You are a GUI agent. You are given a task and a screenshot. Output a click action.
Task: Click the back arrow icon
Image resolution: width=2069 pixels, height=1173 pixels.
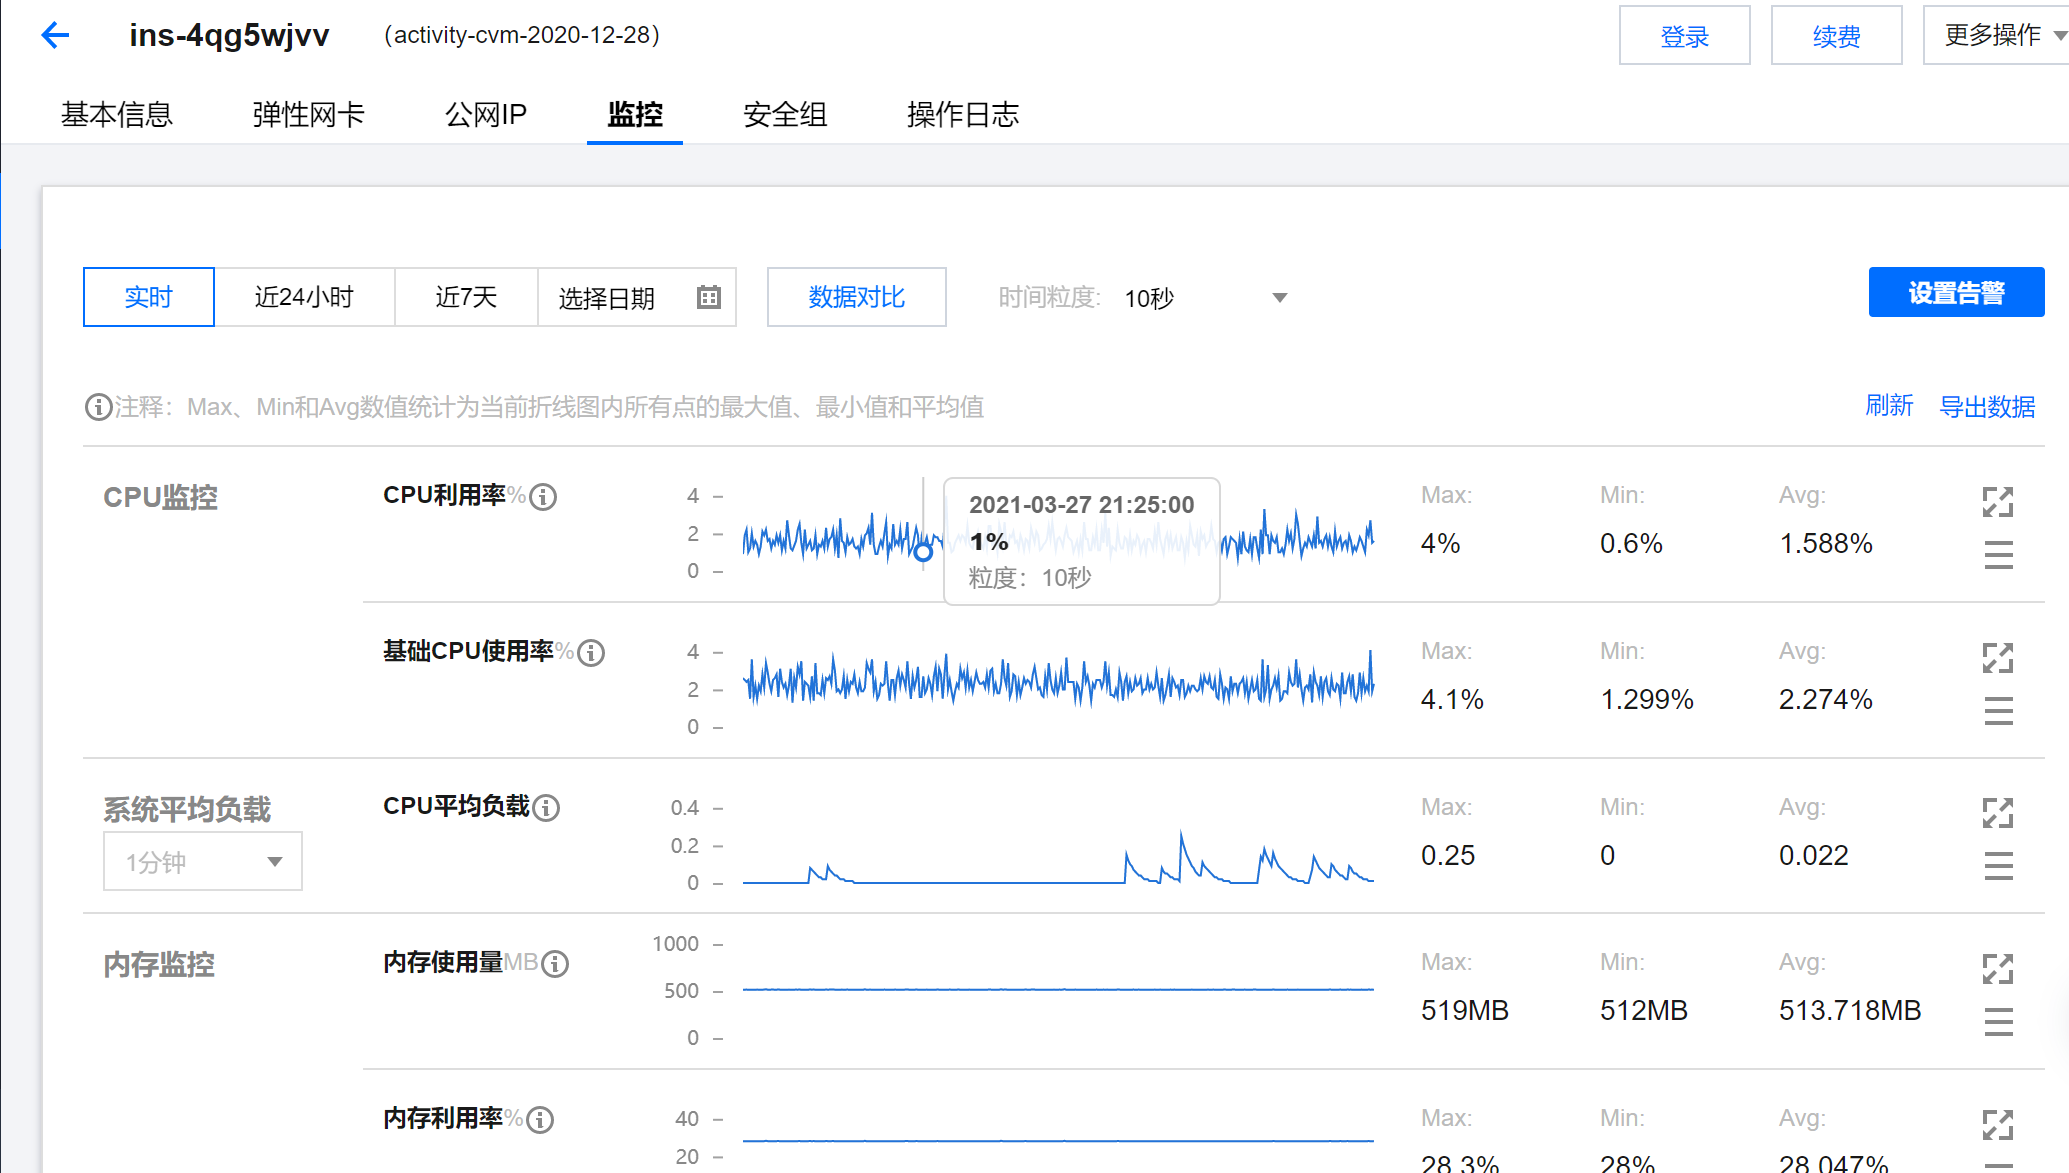pos(55,36)
